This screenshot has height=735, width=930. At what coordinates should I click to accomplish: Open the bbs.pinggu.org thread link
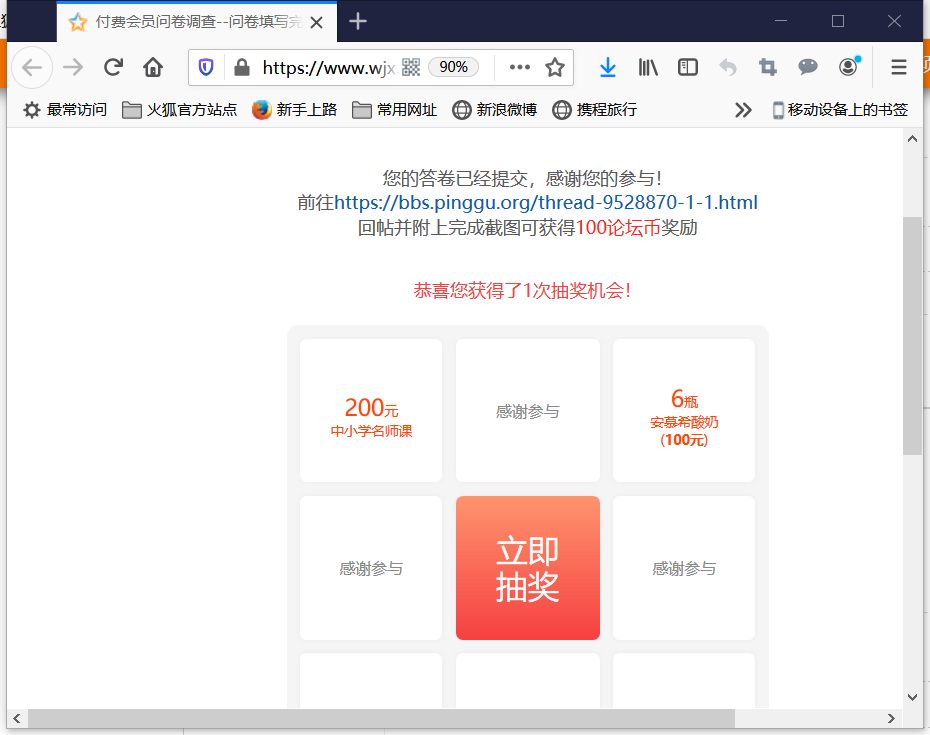coord(546,203)
